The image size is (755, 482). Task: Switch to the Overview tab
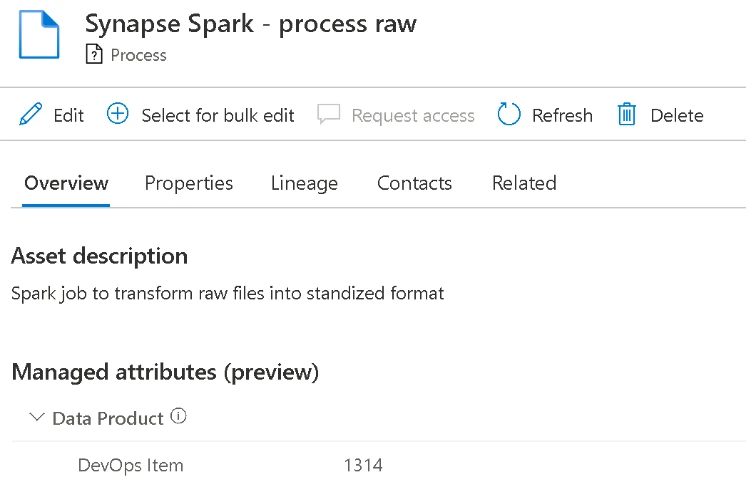coord(66,183)
